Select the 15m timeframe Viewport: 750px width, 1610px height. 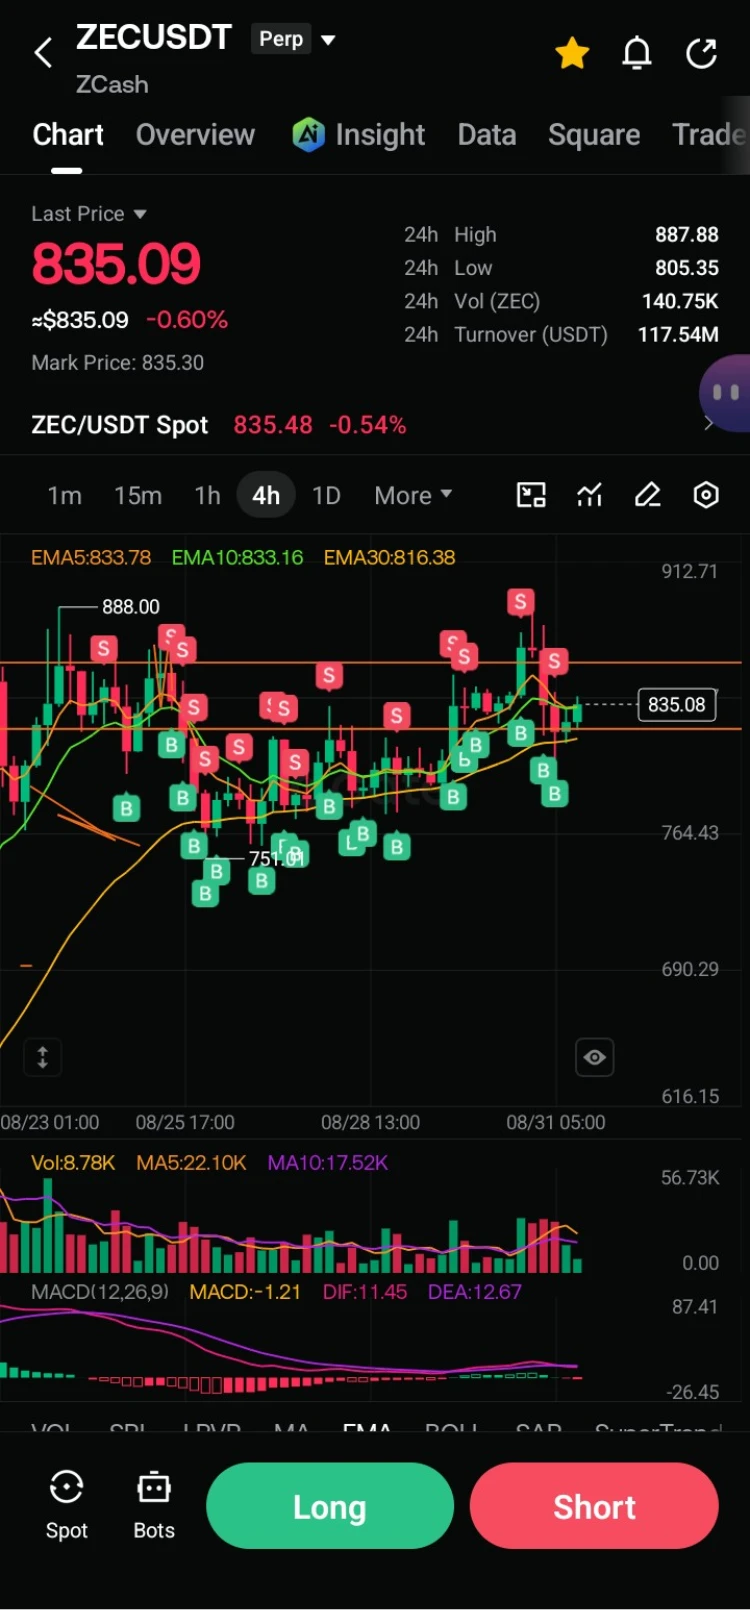pos(138,496)
